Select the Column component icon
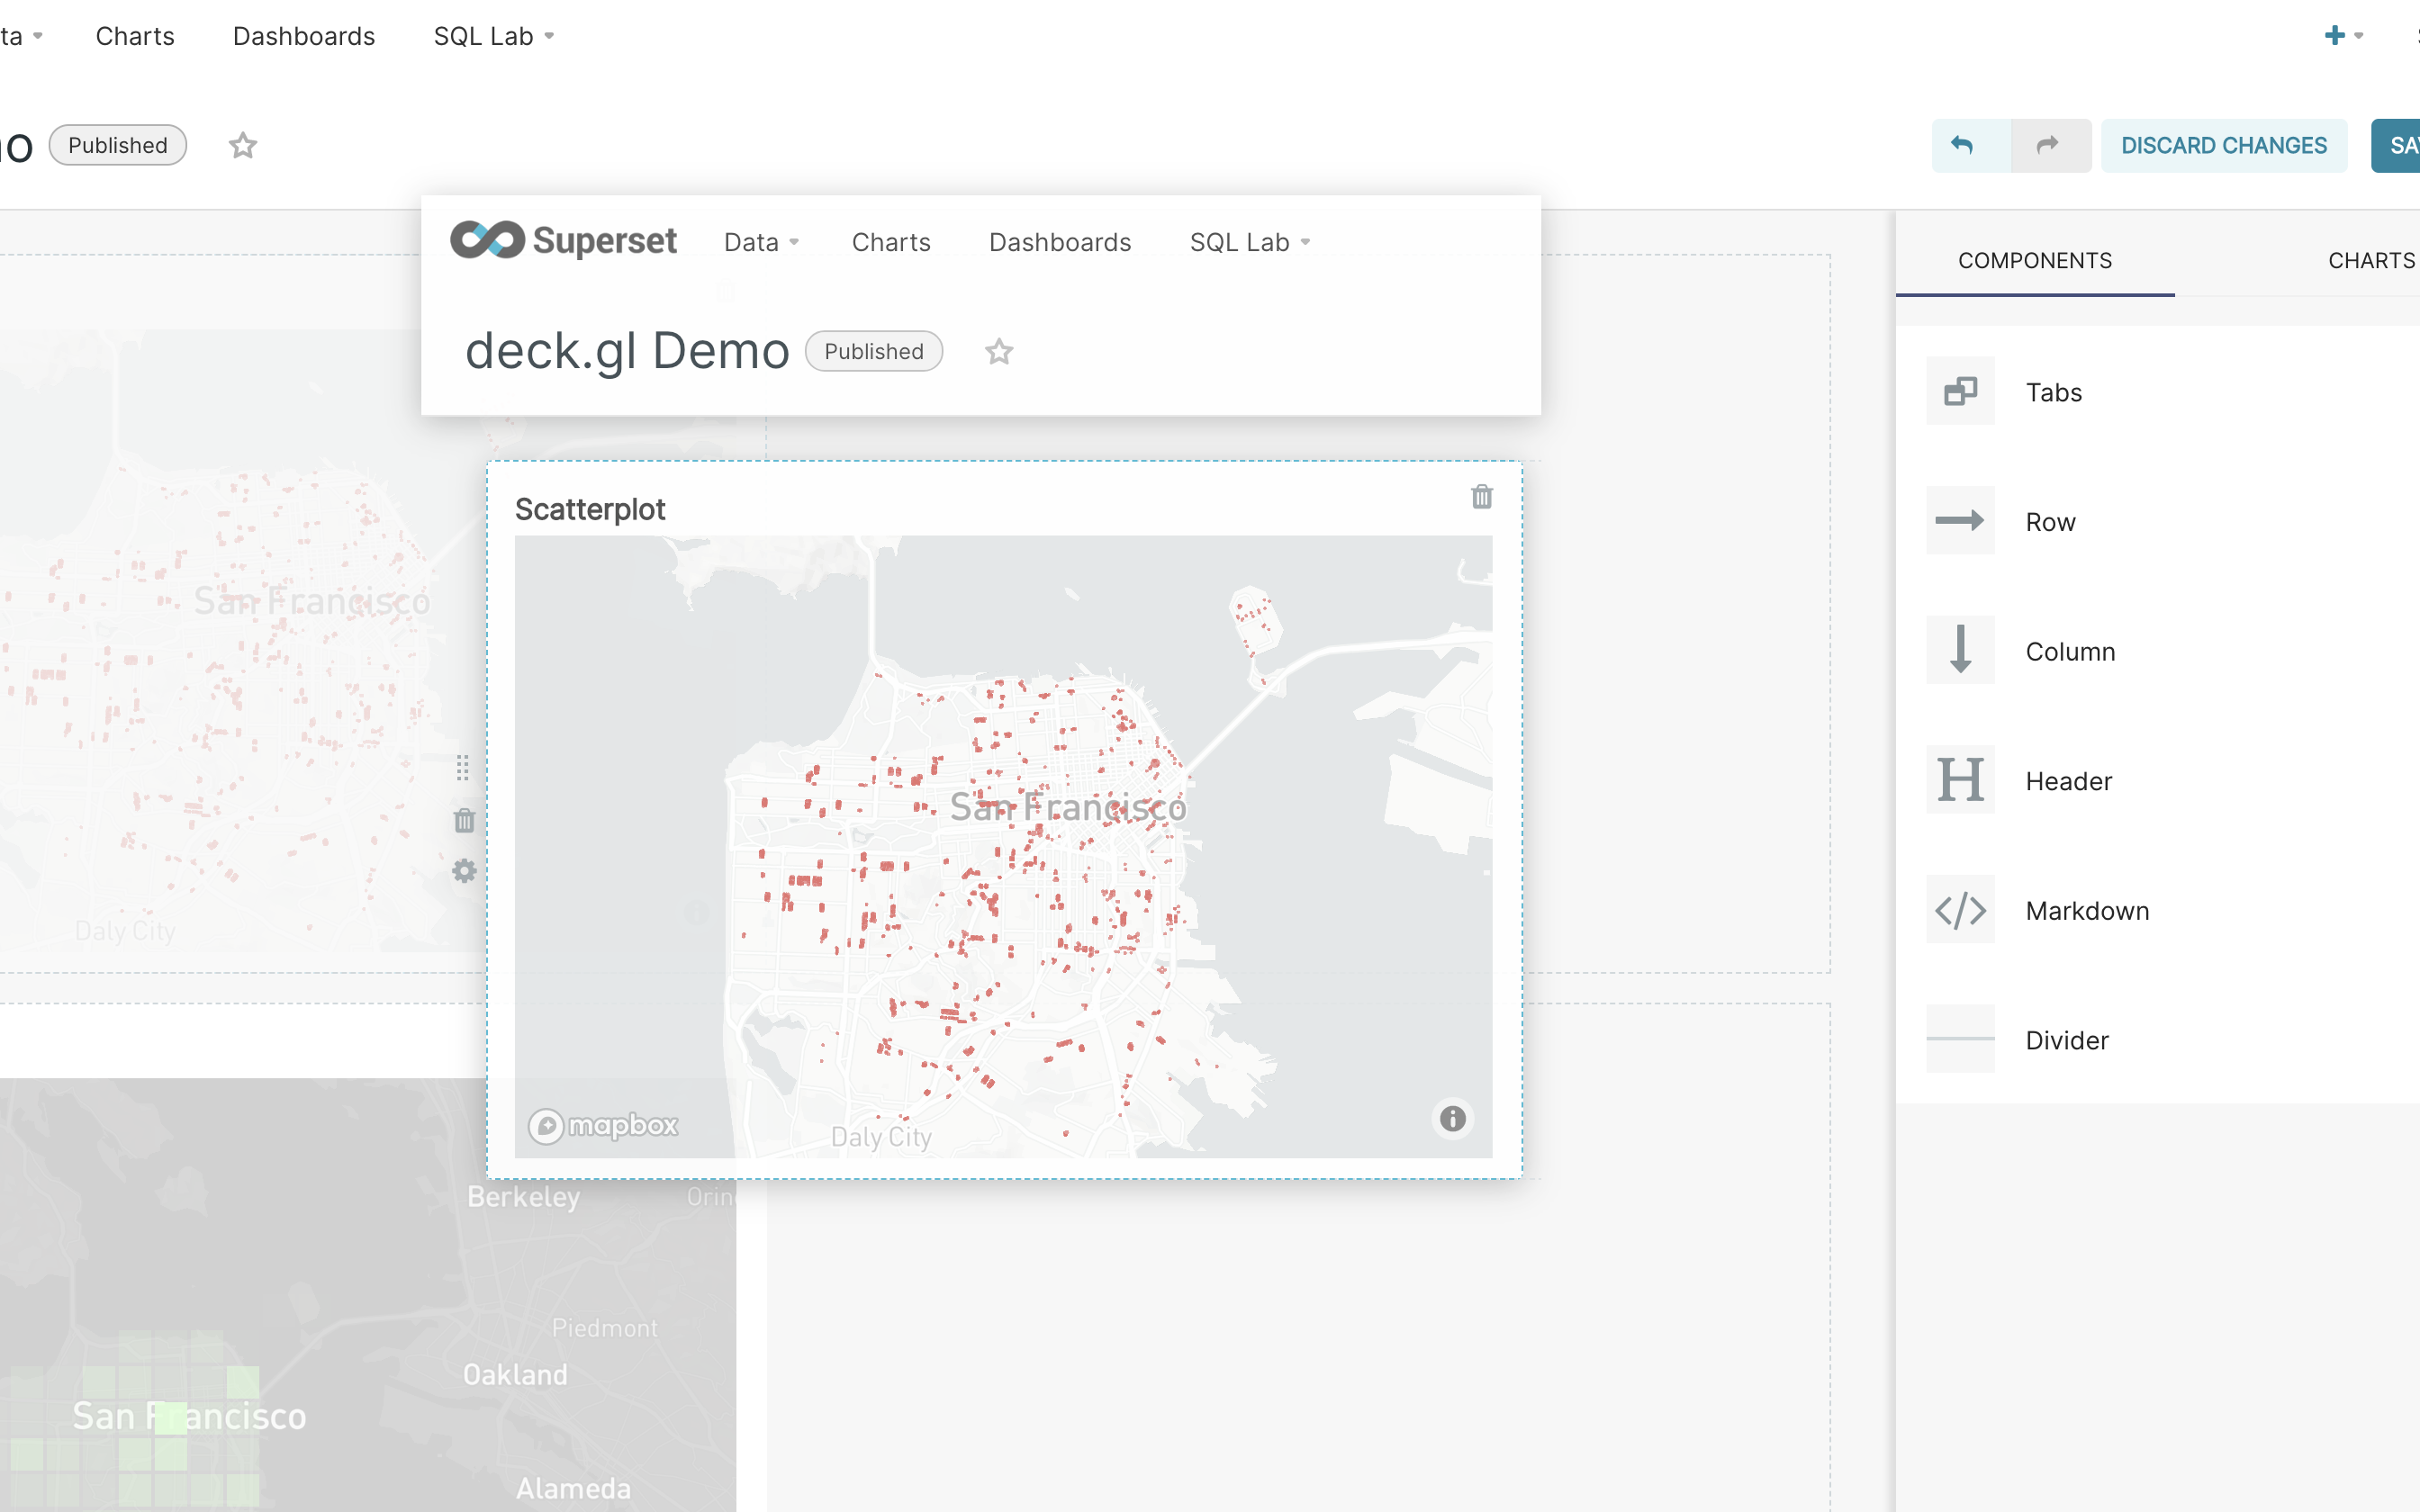The width and height of the screenshot is (2420, 1512). [x=1959, y=650]
